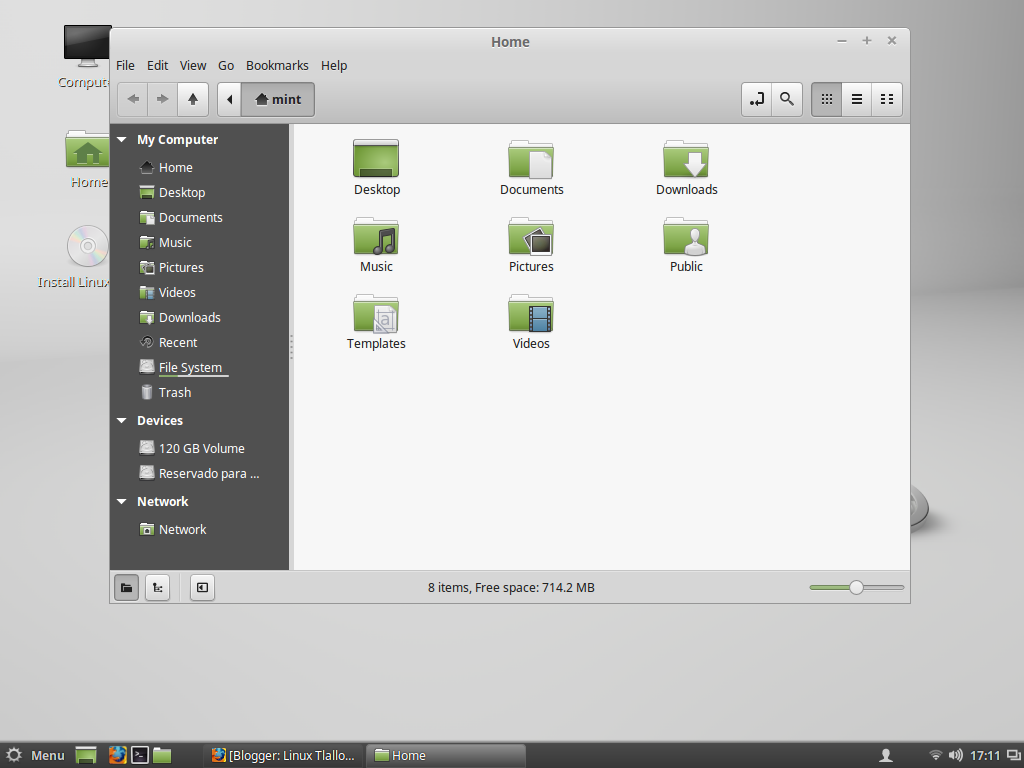
Task: Collapse the Network section
Action: tap(121, 501)
